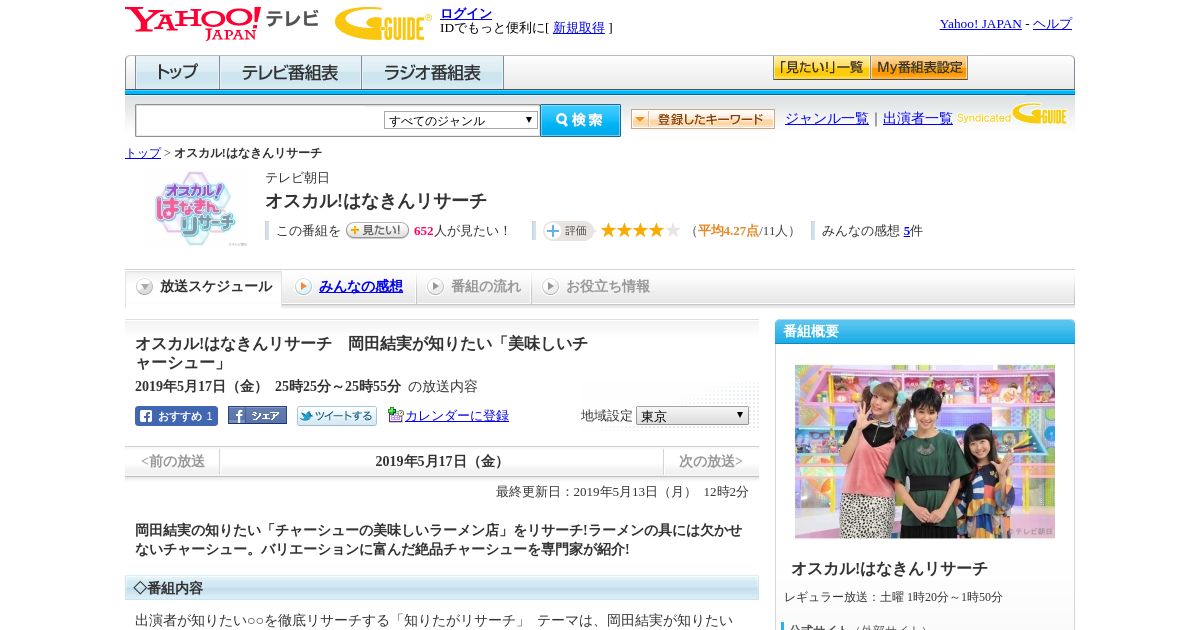Open the 新規取得 registration link
The height and width of the screenshot is (630, 1200).
pyautogui.click(x=579, y=28)
